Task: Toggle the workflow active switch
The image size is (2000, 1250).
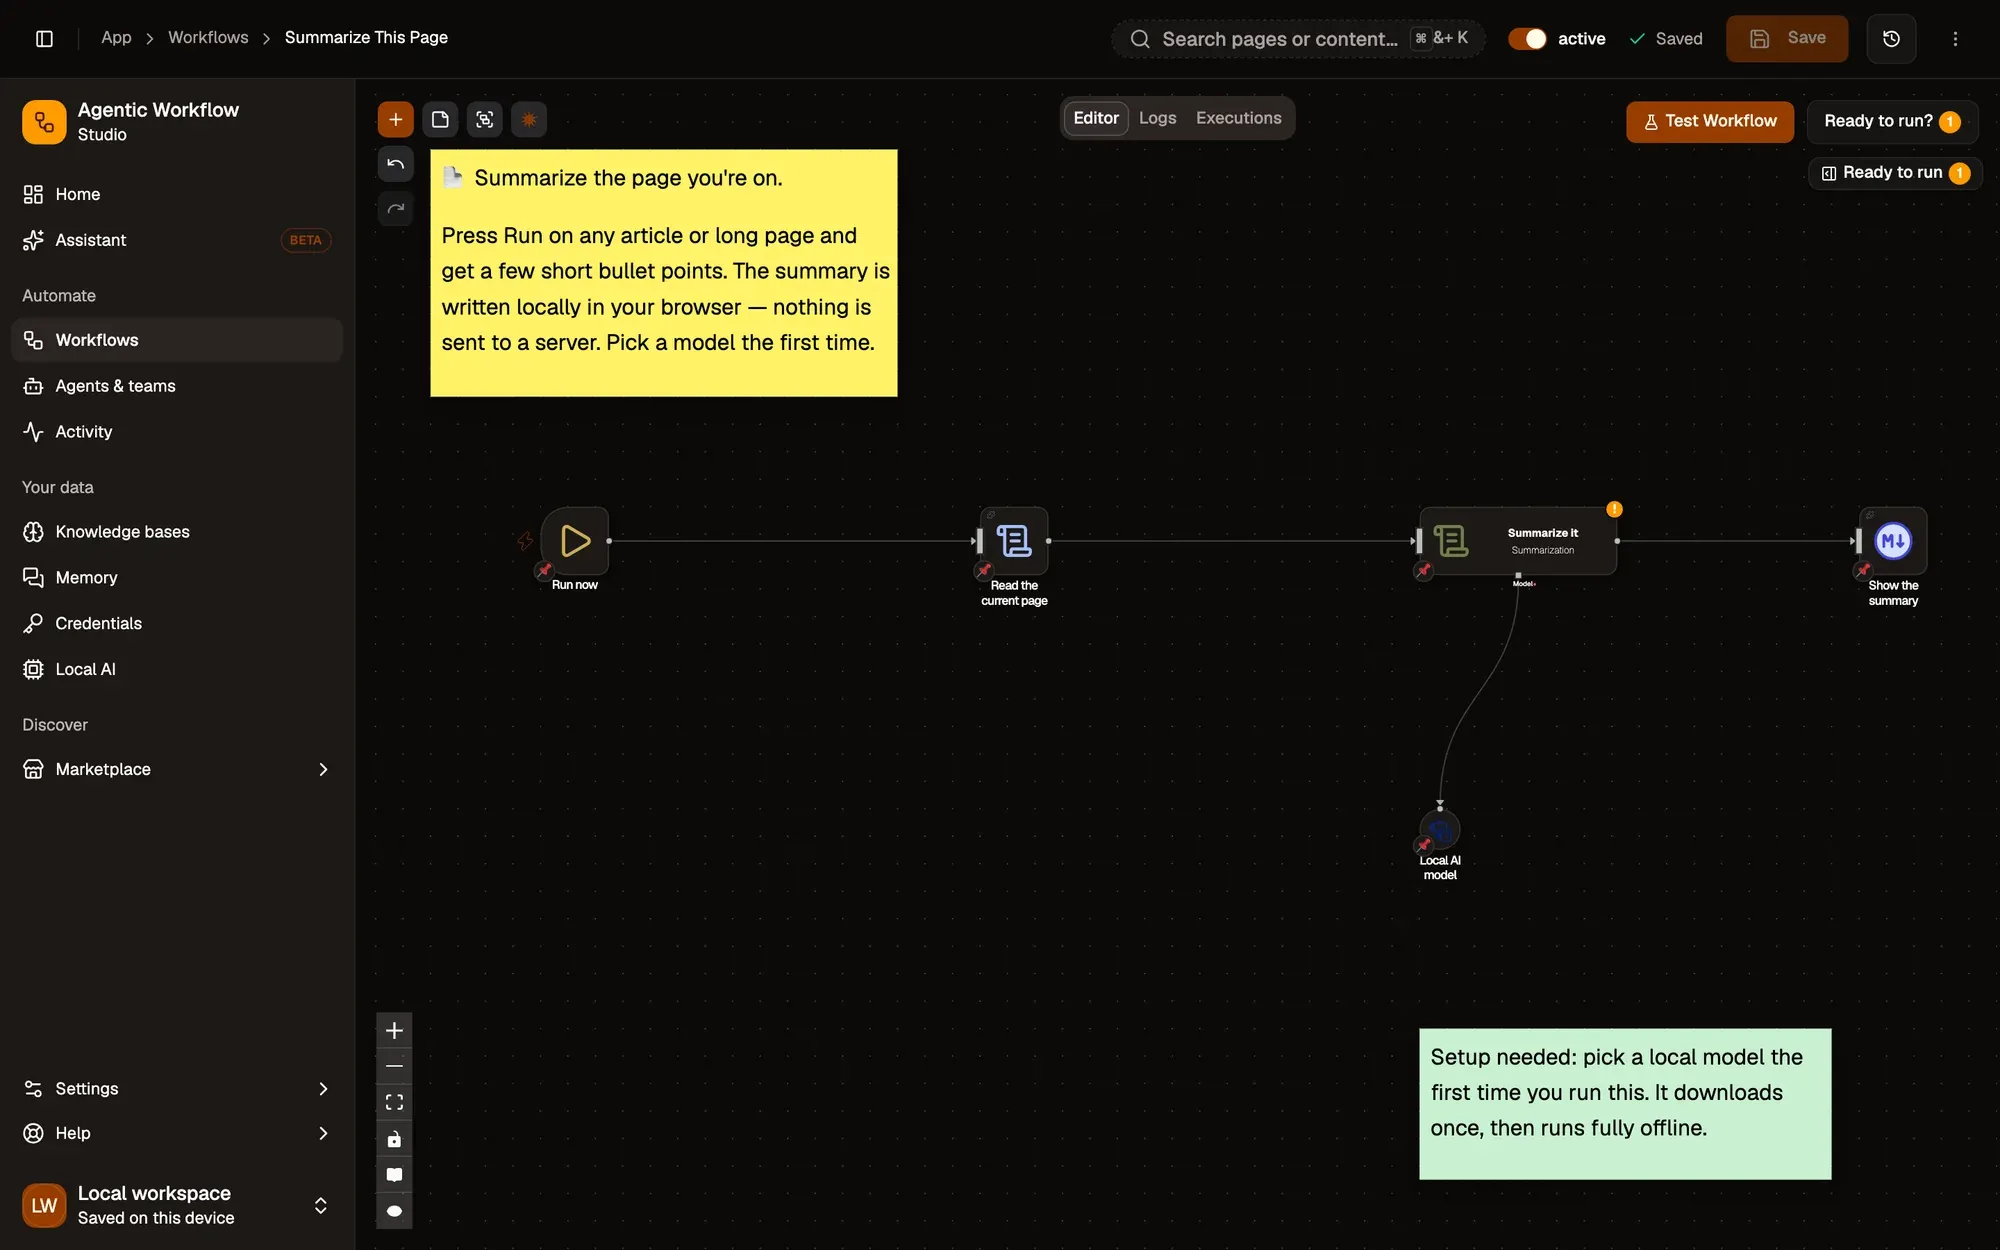Action: (1527, 39)
